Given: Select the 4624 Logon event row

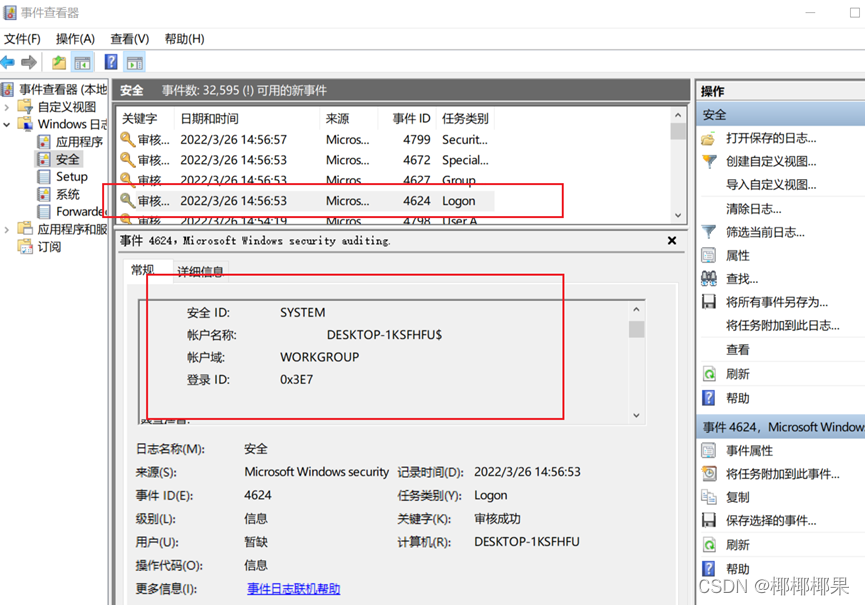Looking at the screenshot, I should point(306,201).
